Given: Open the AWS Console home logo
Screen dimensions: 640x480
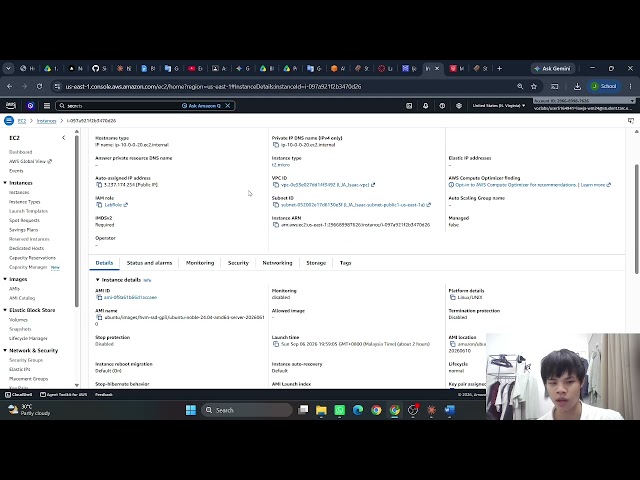Looking at the screenshot, I should pyautogui.click(x=11, y=106).
